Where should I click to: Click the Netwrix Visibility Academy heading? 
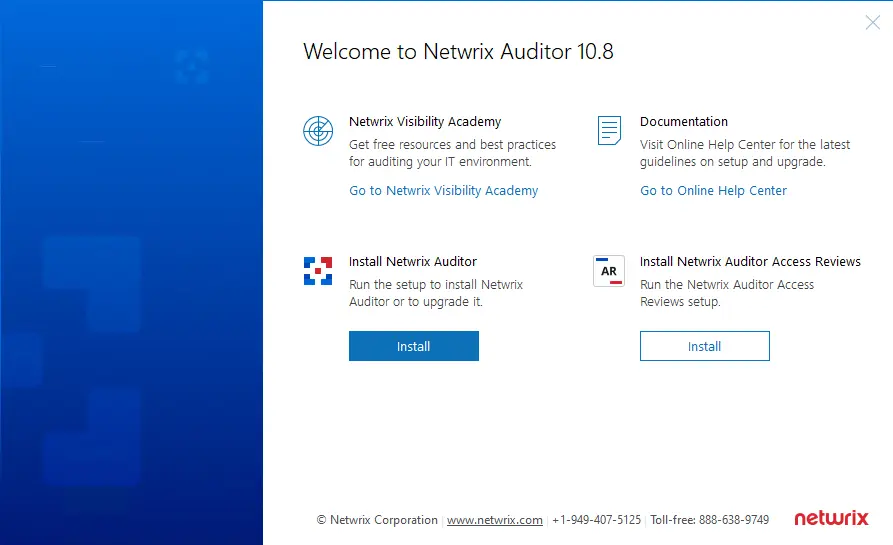point(425,122)
